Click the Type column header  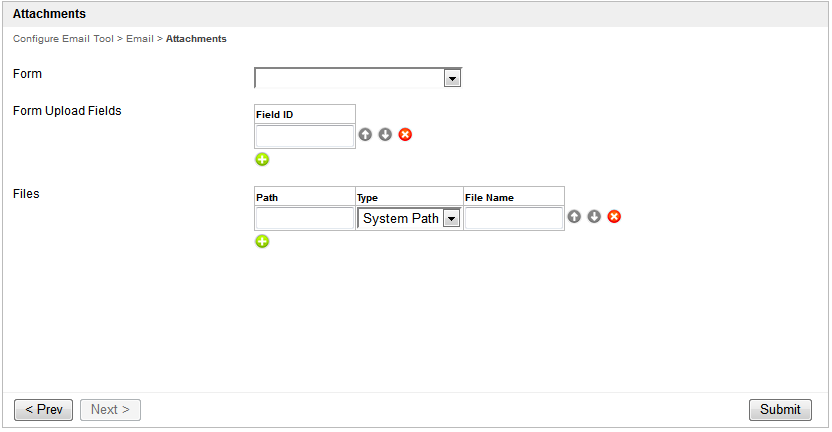tap(368, 198)
